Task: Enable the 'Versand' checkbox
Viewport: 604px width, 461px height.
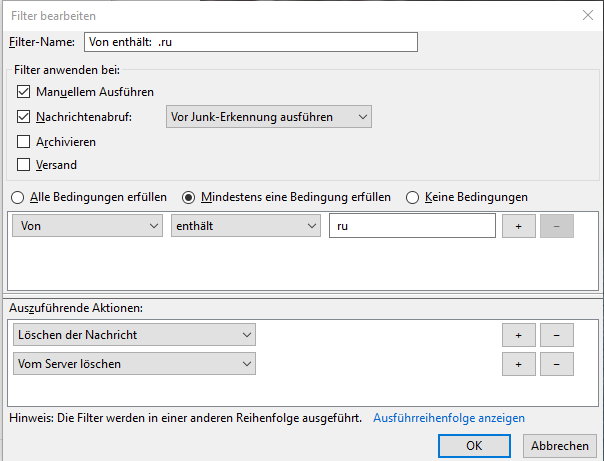Action: tap(25, 165)
